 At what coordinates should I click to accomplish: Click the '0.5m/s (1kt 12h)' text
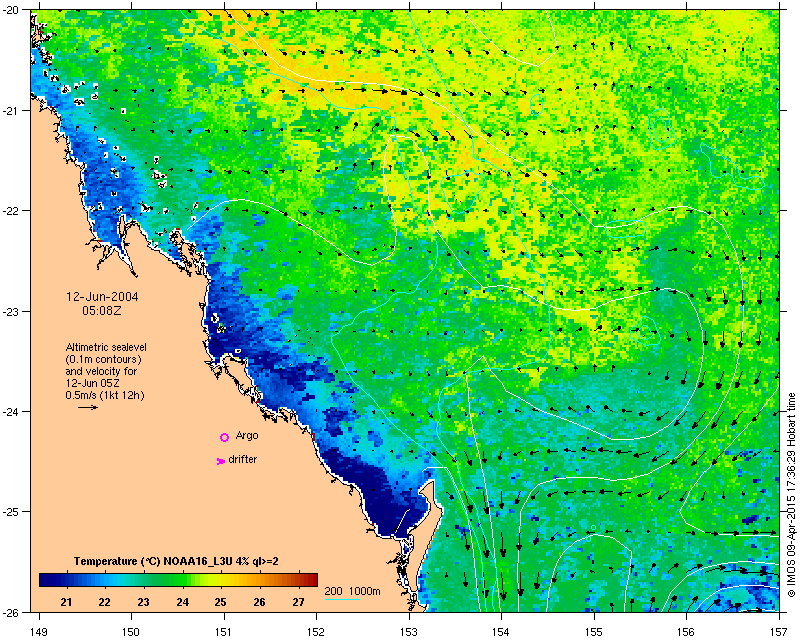(x=105, y=395)
